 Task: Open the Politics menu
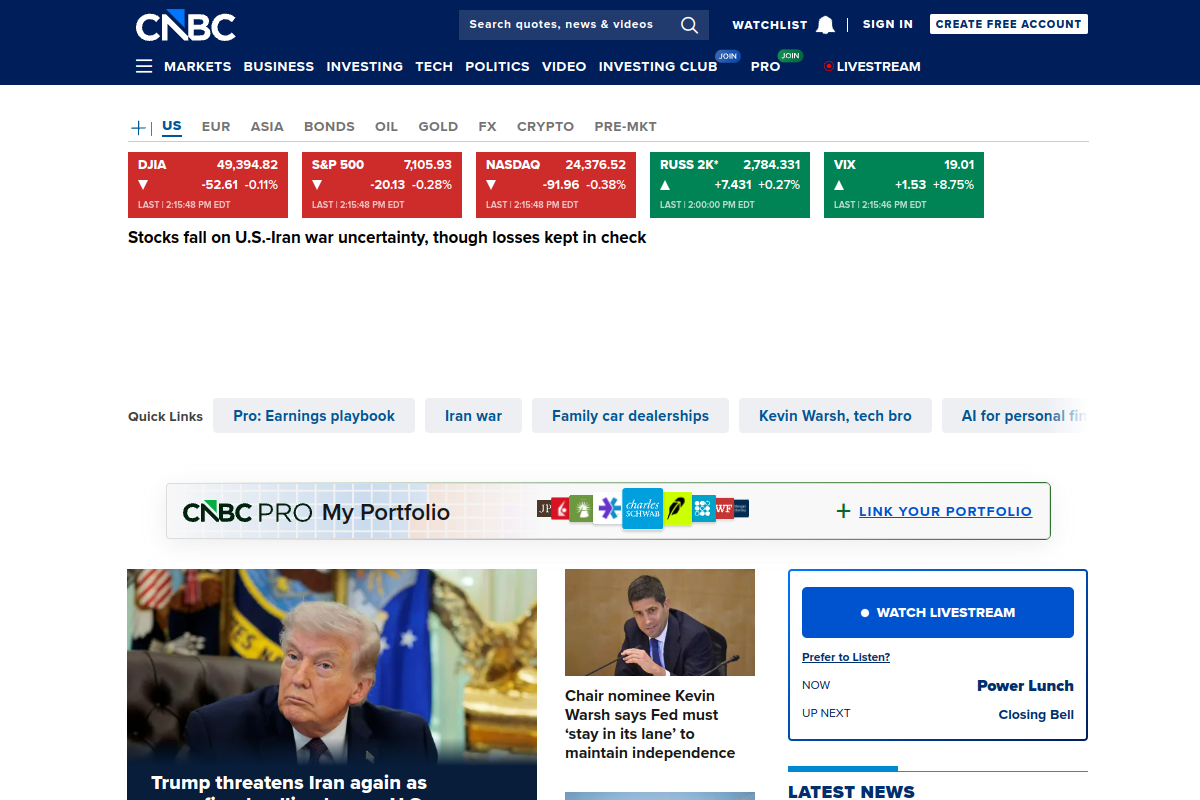click(497, 67)
